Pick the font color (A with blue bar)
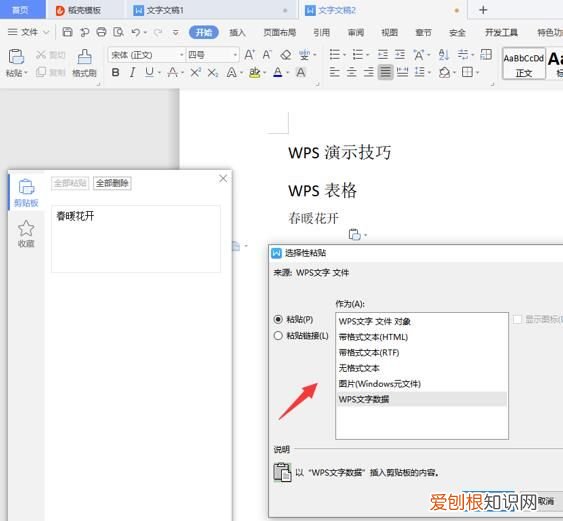Viewport: 563px width, 521px height. (277, 73)
